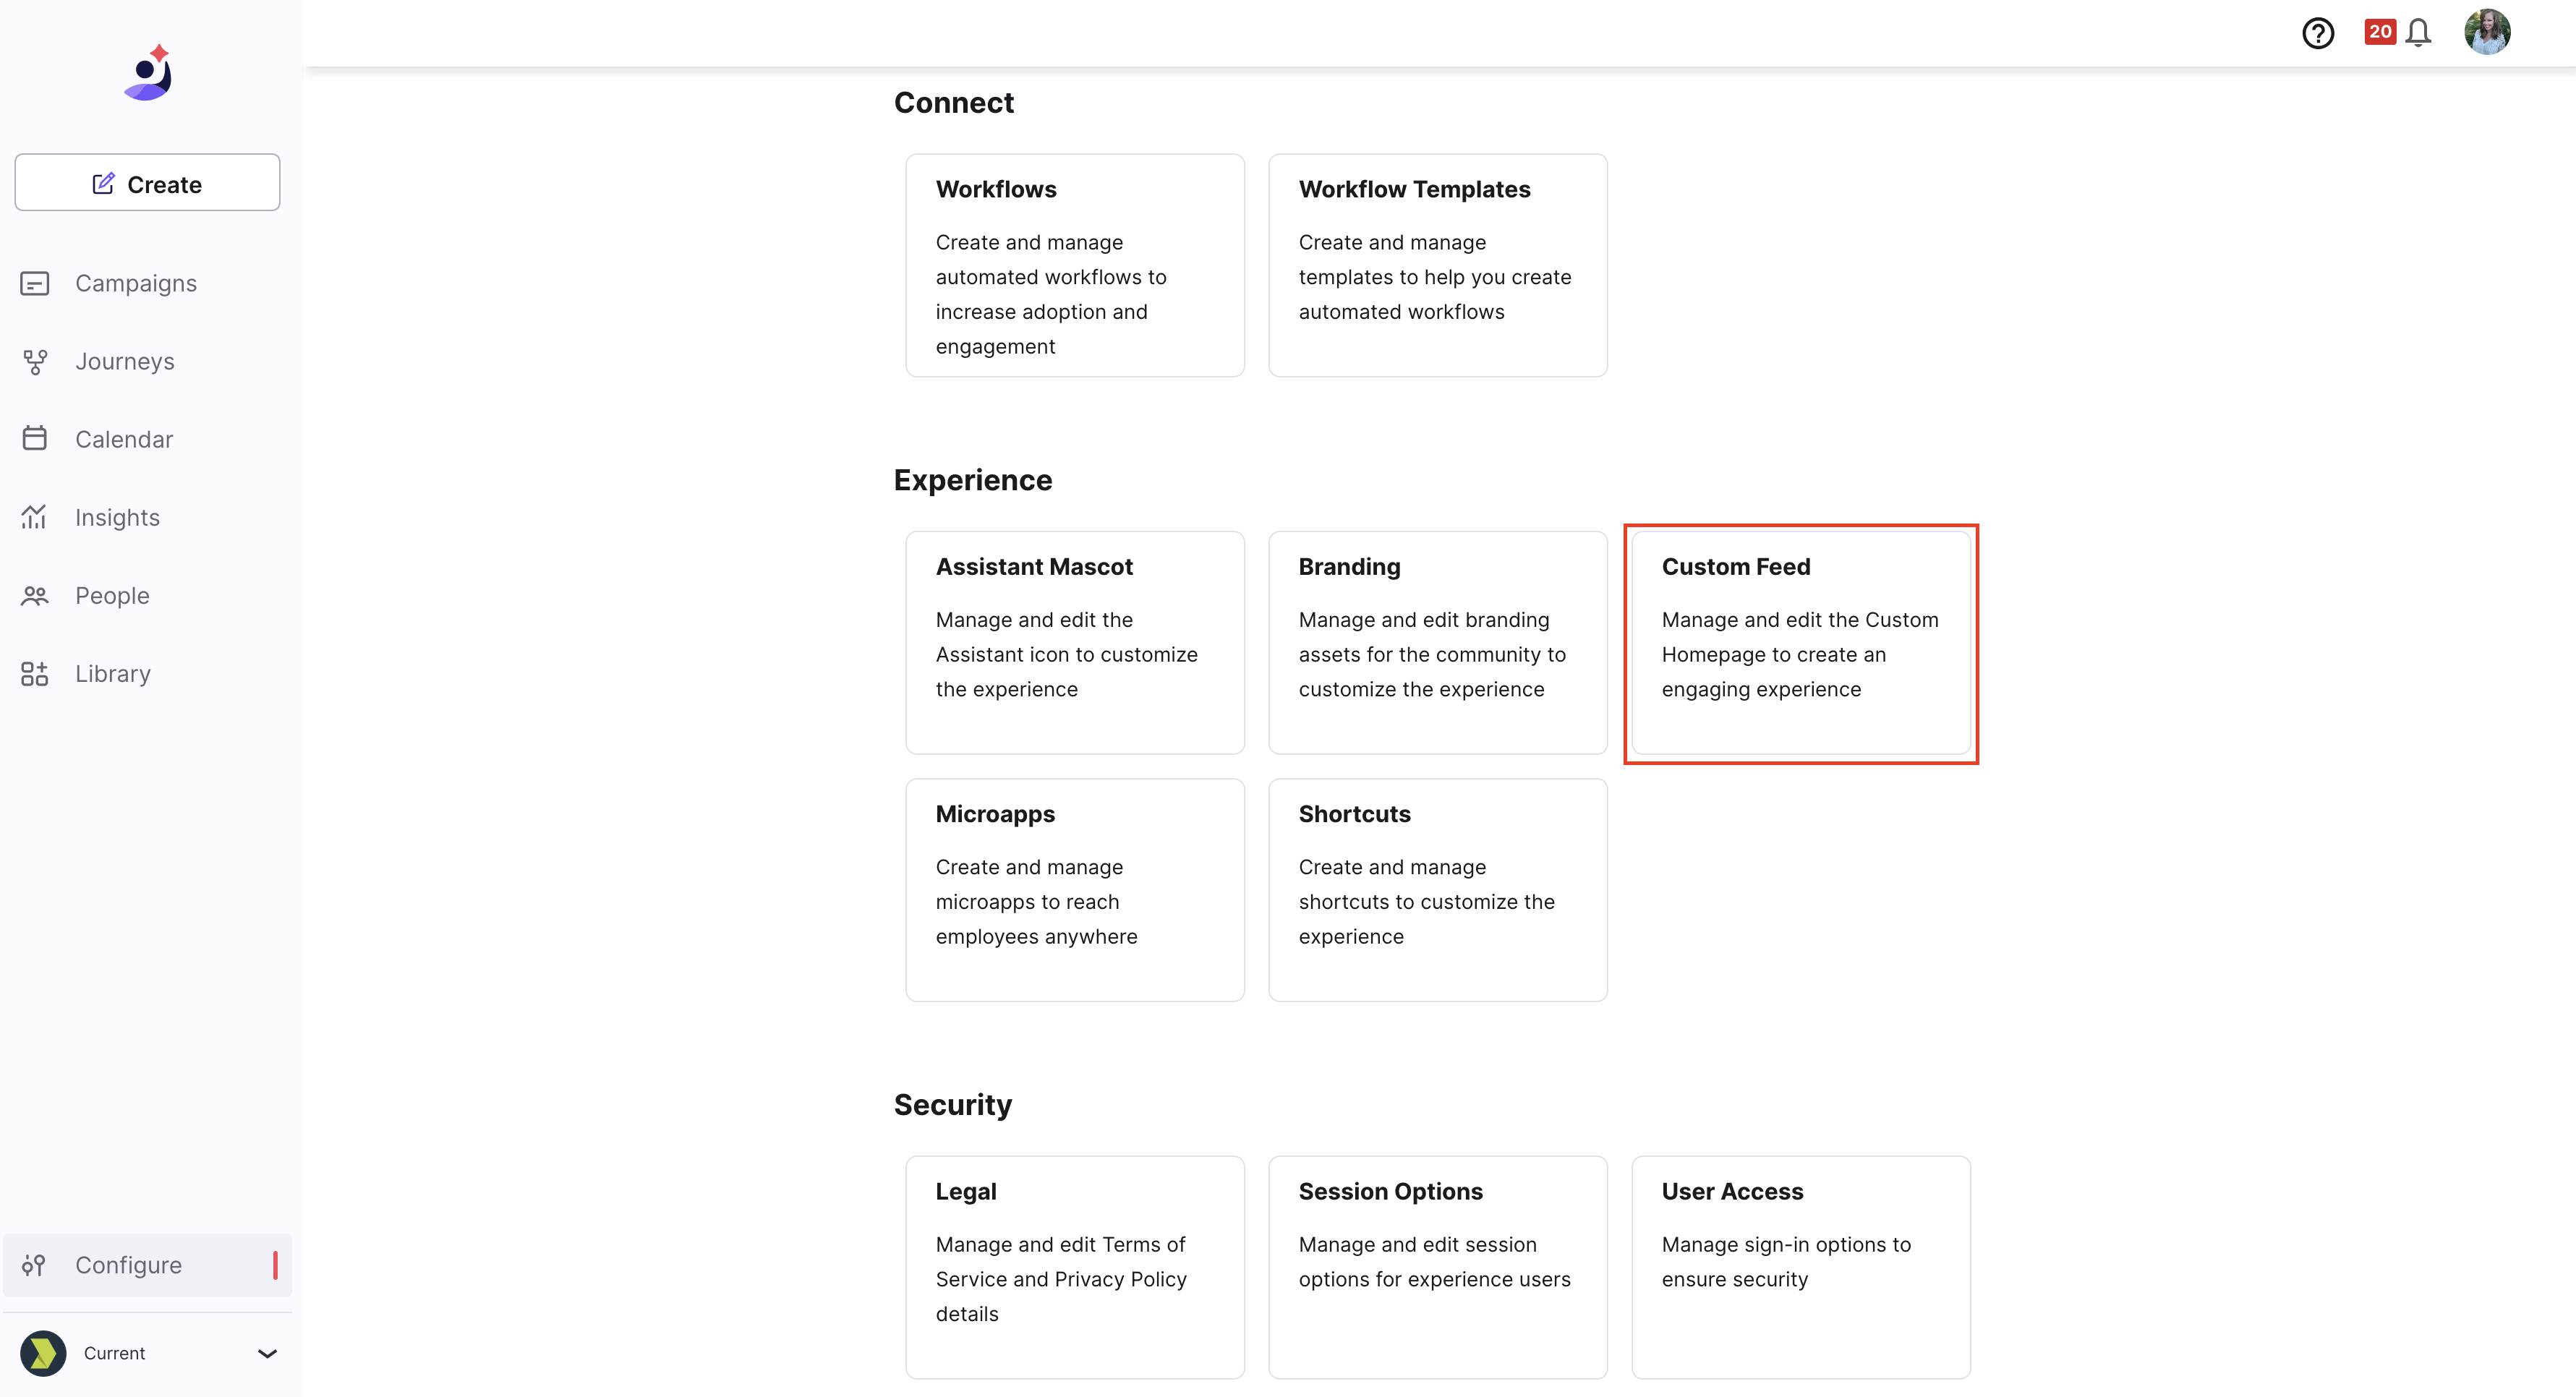This screenshot has width=2576, height=1397.
Task: Expand the Current workspace chevron
Action: click(267, 1353)
